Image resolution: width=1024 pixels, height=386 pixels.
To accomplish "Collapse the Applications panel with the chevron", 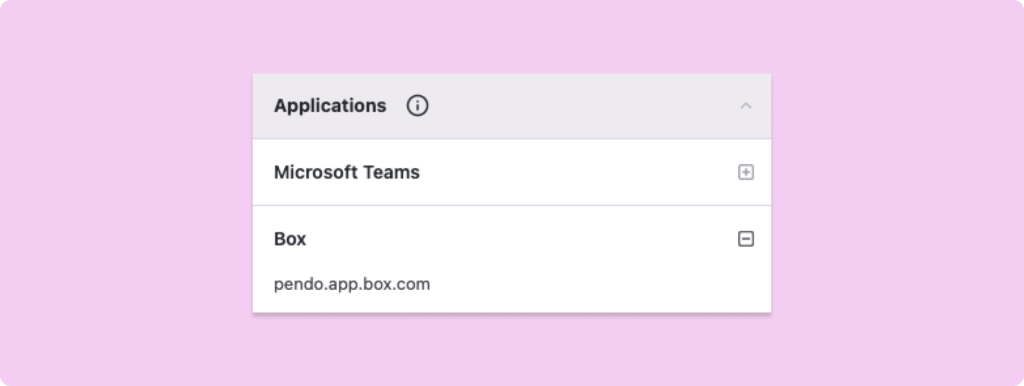I will (x=746, y=106).
